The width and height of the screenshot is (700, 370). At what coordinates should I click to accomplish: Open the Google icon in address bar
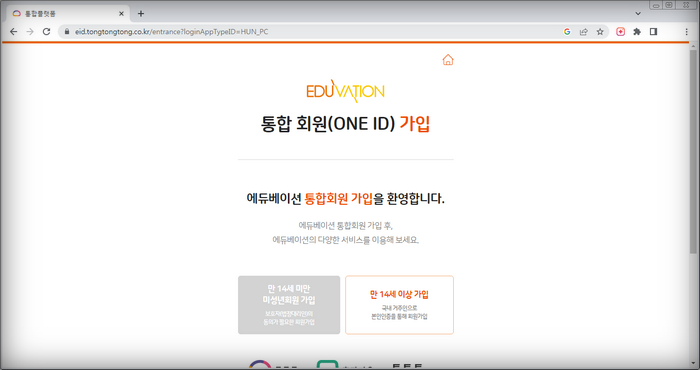pos(567,32)
